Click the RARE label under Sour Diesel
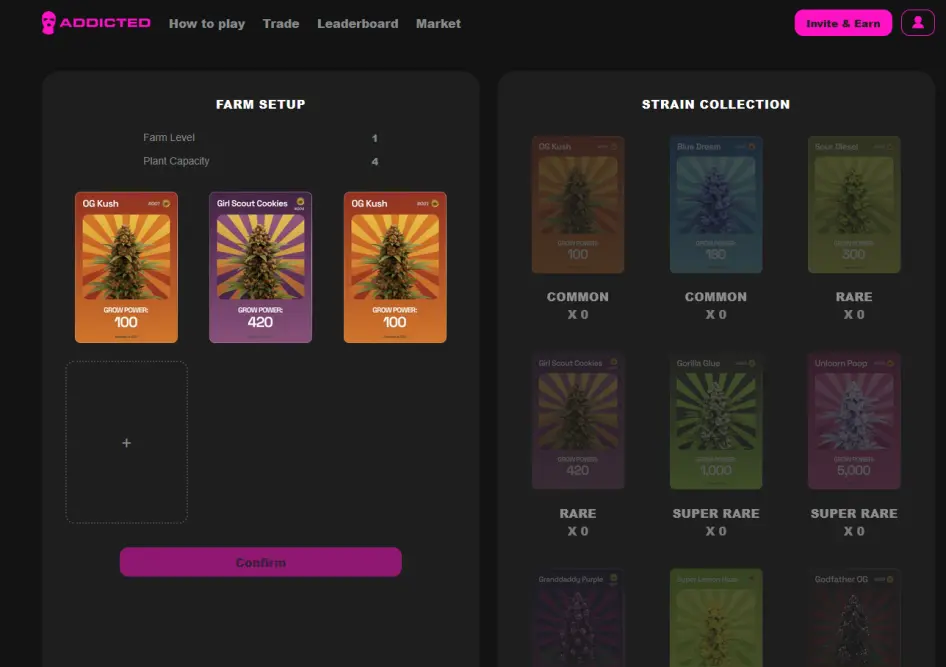The height and width of the screenshot is (667, 946). 854,297
